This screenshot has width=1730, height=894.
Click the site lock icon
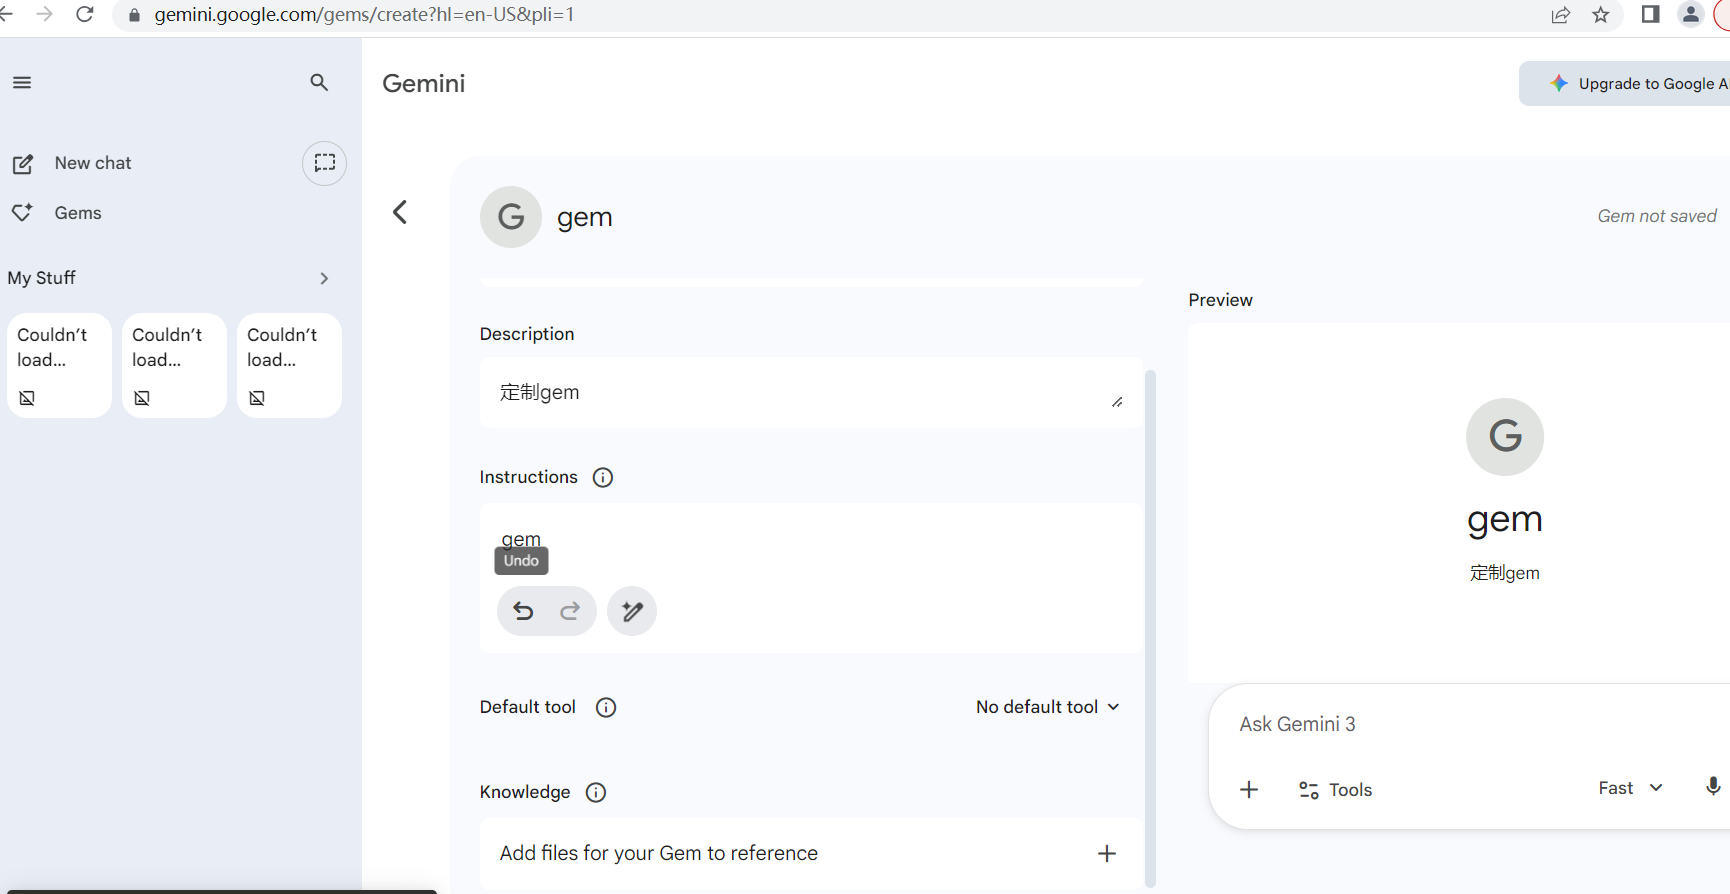pos(135,15)
